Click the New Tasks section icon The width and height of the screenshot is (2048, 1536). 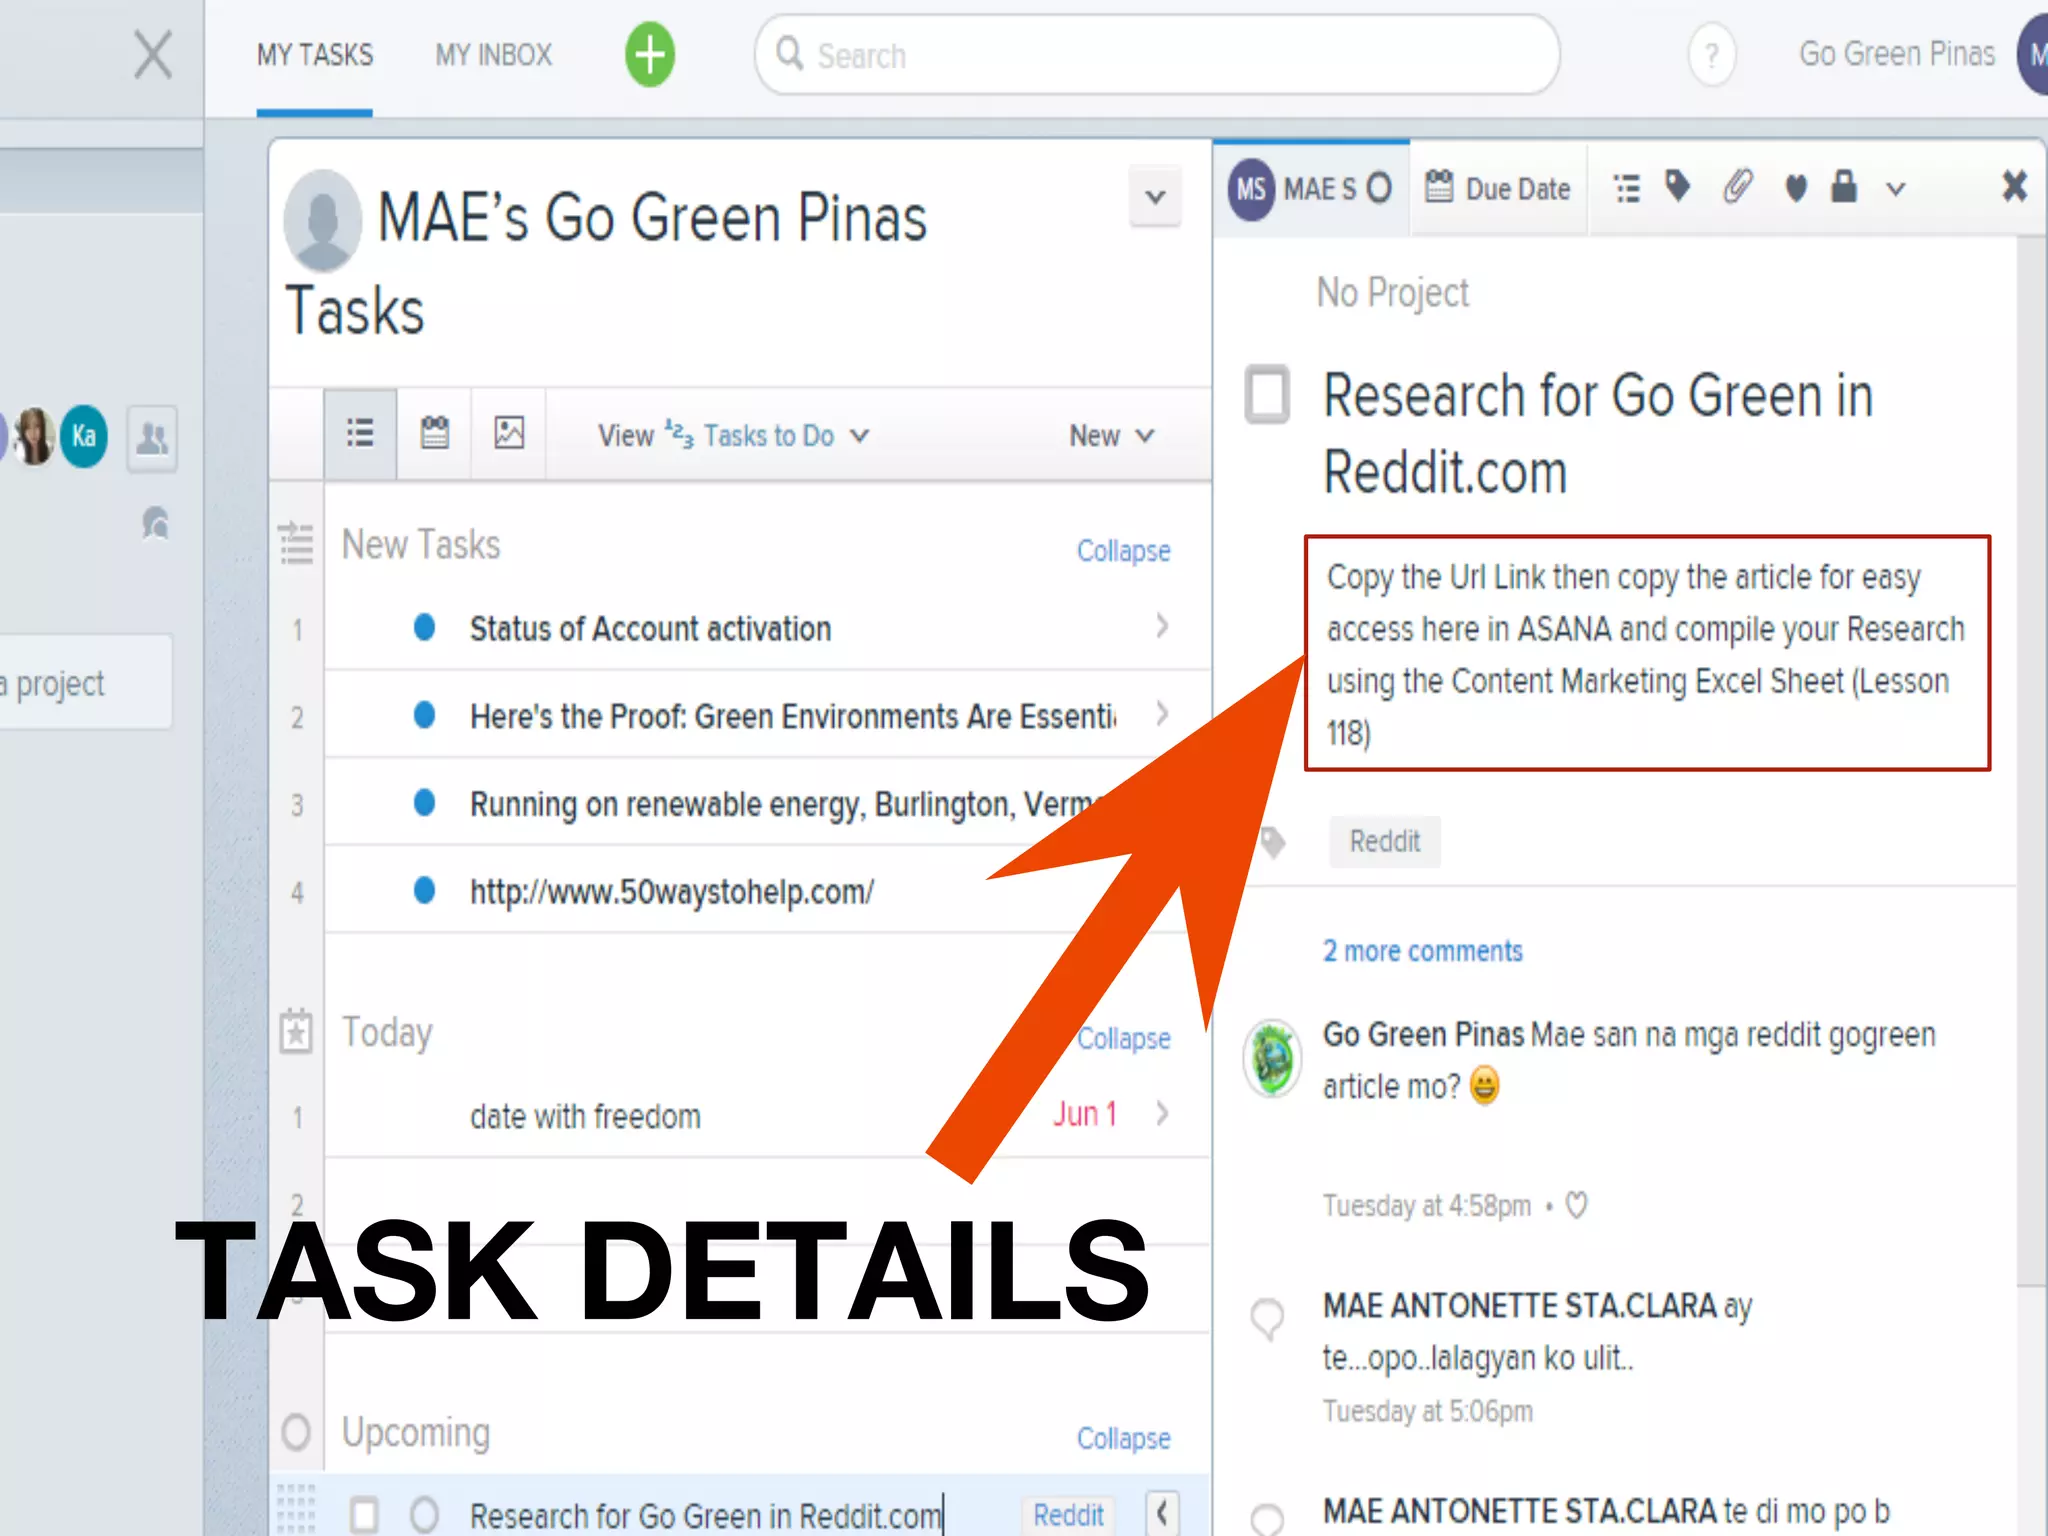(x=296, y=544)
